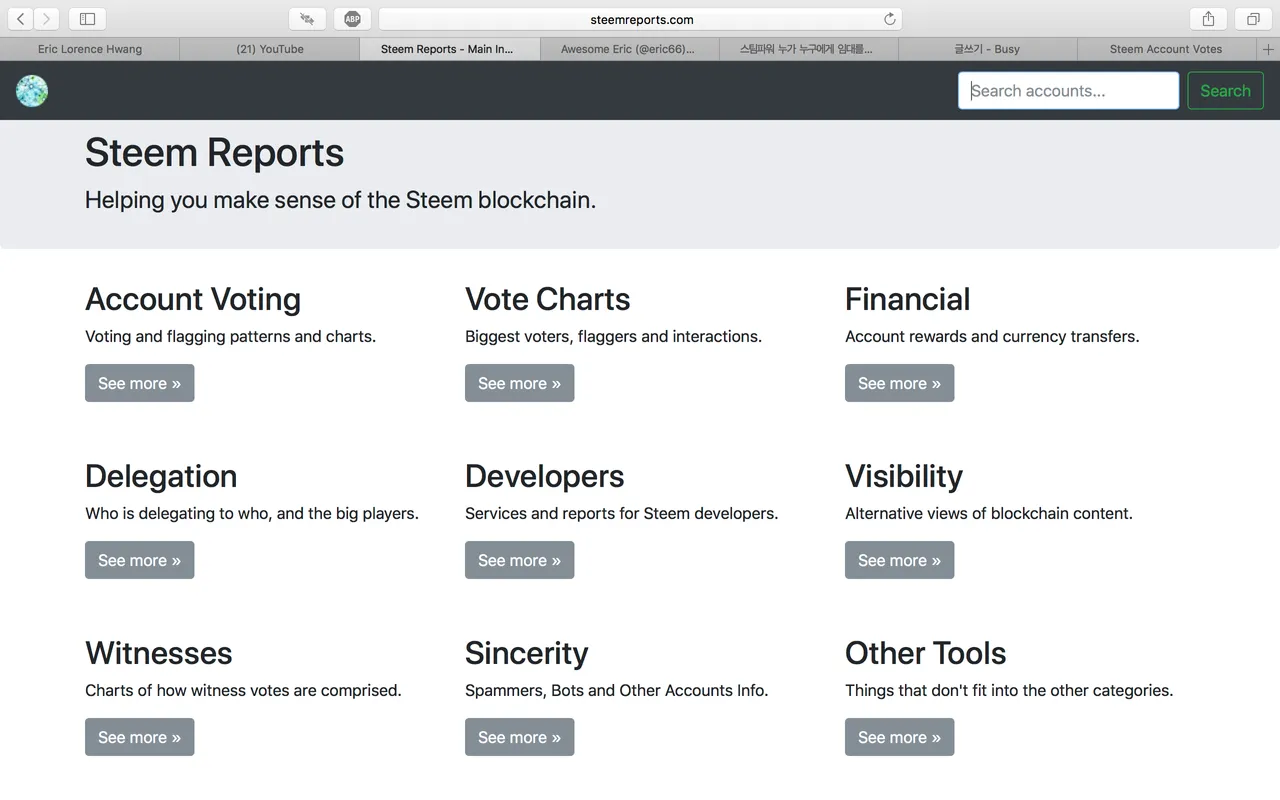
Task: Click 'Helping you make sense of the Steem blockchain.'
Action: (x=340, y=200)
